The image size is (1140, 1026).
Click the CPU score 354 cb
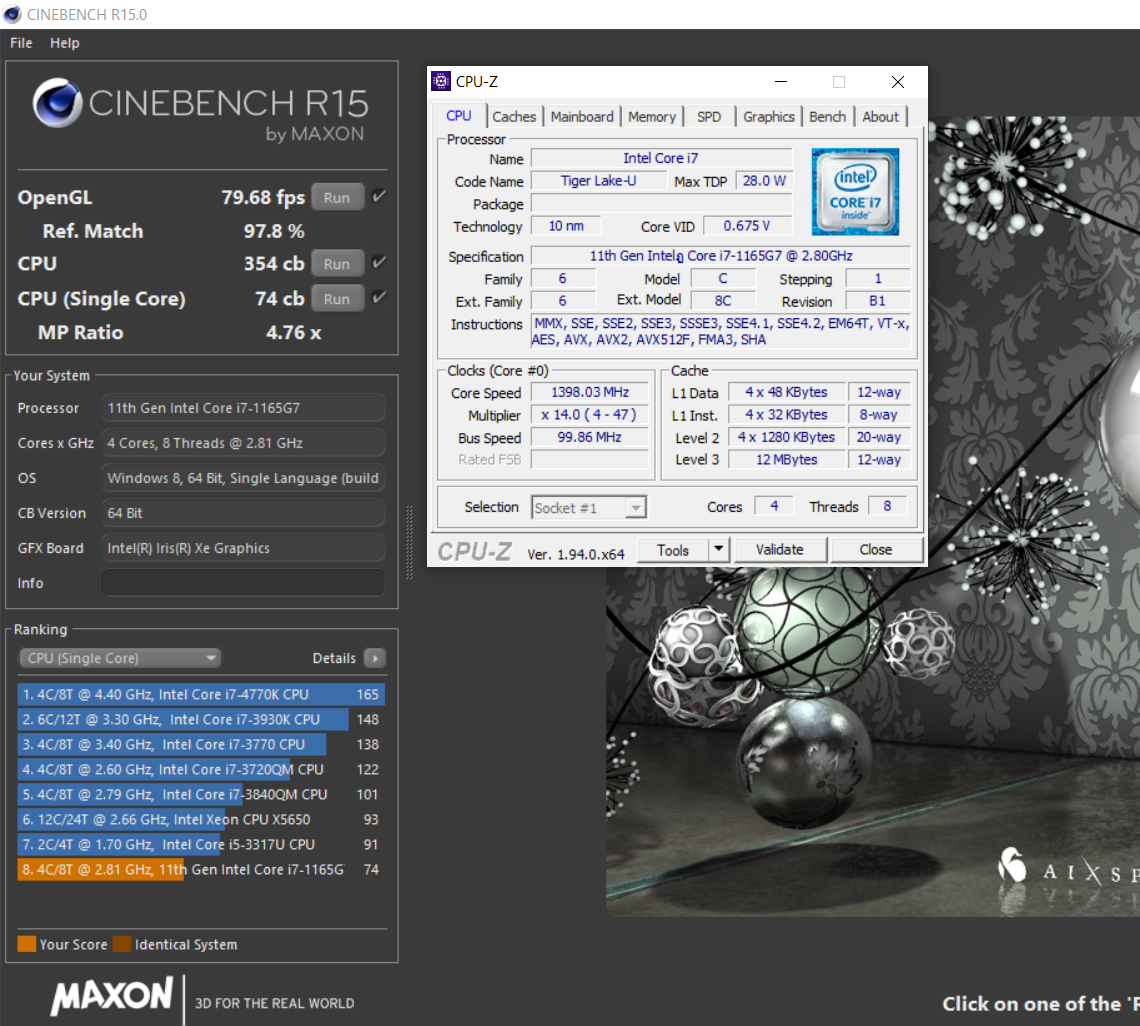273,263
